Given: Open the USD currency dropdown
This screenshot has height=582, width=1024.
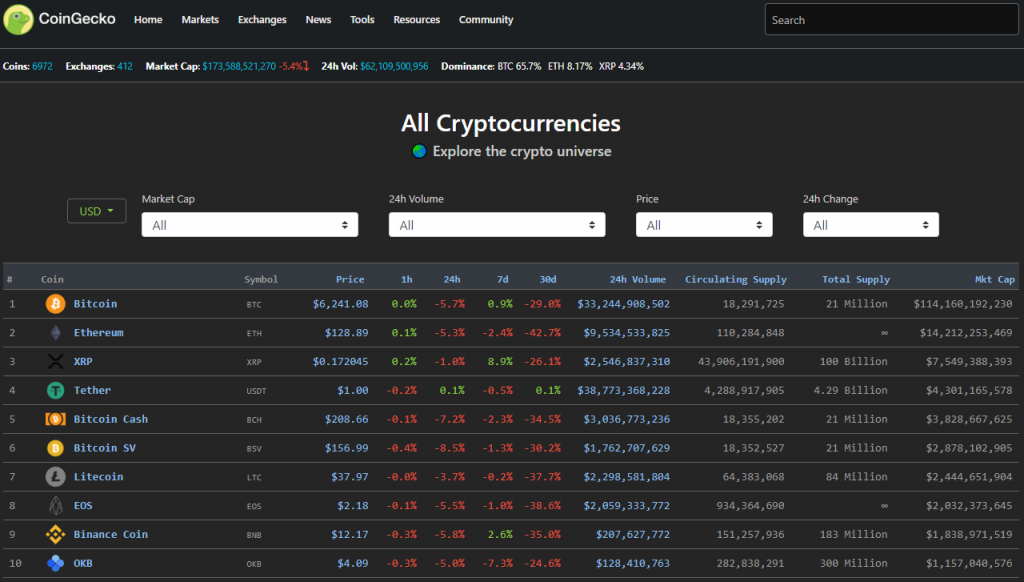Looking at the screenshot, I should click(x=96, y=210).
